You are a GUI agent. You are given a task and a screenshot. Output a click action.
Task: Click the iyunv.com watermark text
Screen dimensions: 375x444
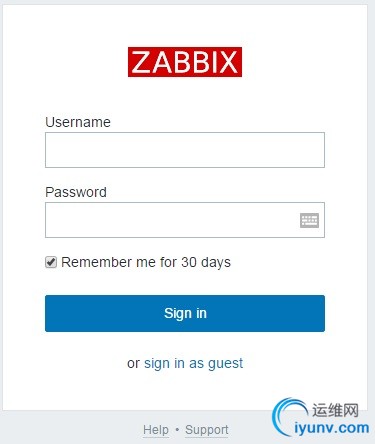[x=332, y=428]
